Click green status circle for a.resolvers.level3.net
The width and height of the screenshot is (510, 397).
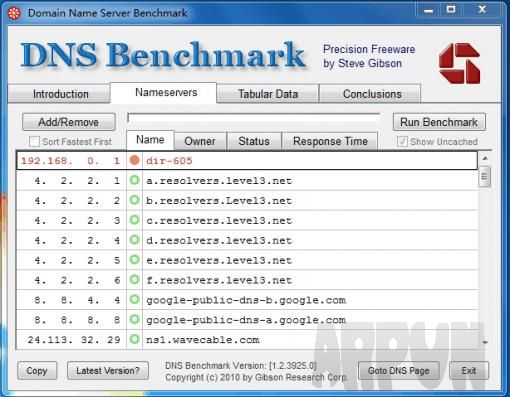134,180
